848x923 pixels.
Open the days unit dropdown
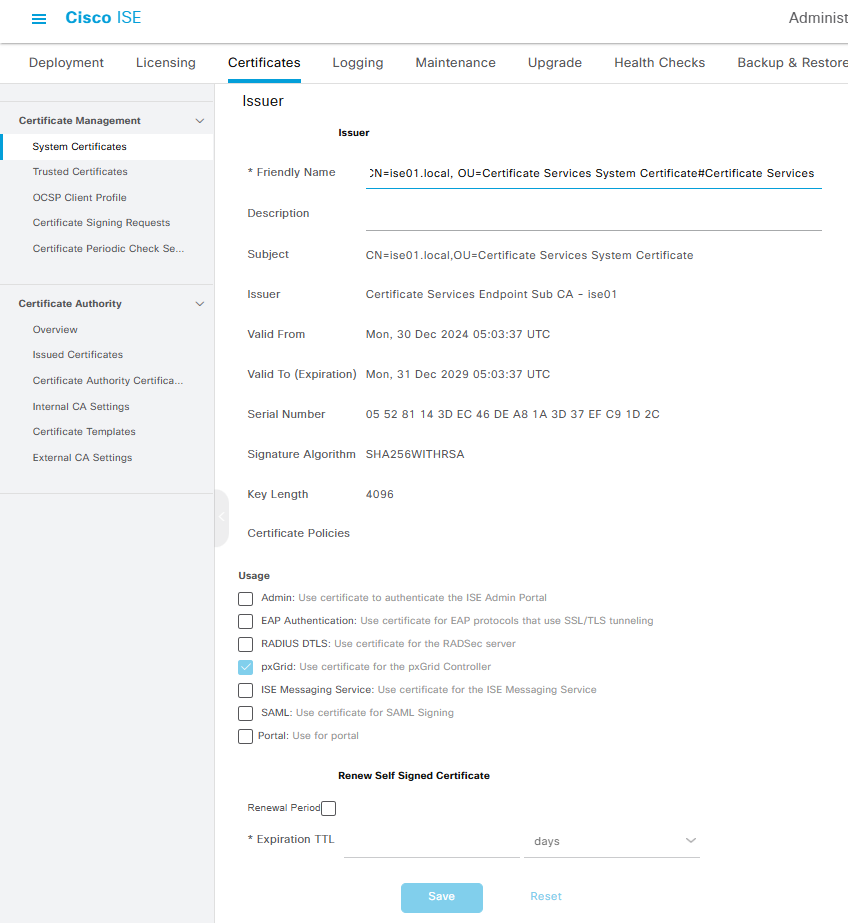pos(611,841)
